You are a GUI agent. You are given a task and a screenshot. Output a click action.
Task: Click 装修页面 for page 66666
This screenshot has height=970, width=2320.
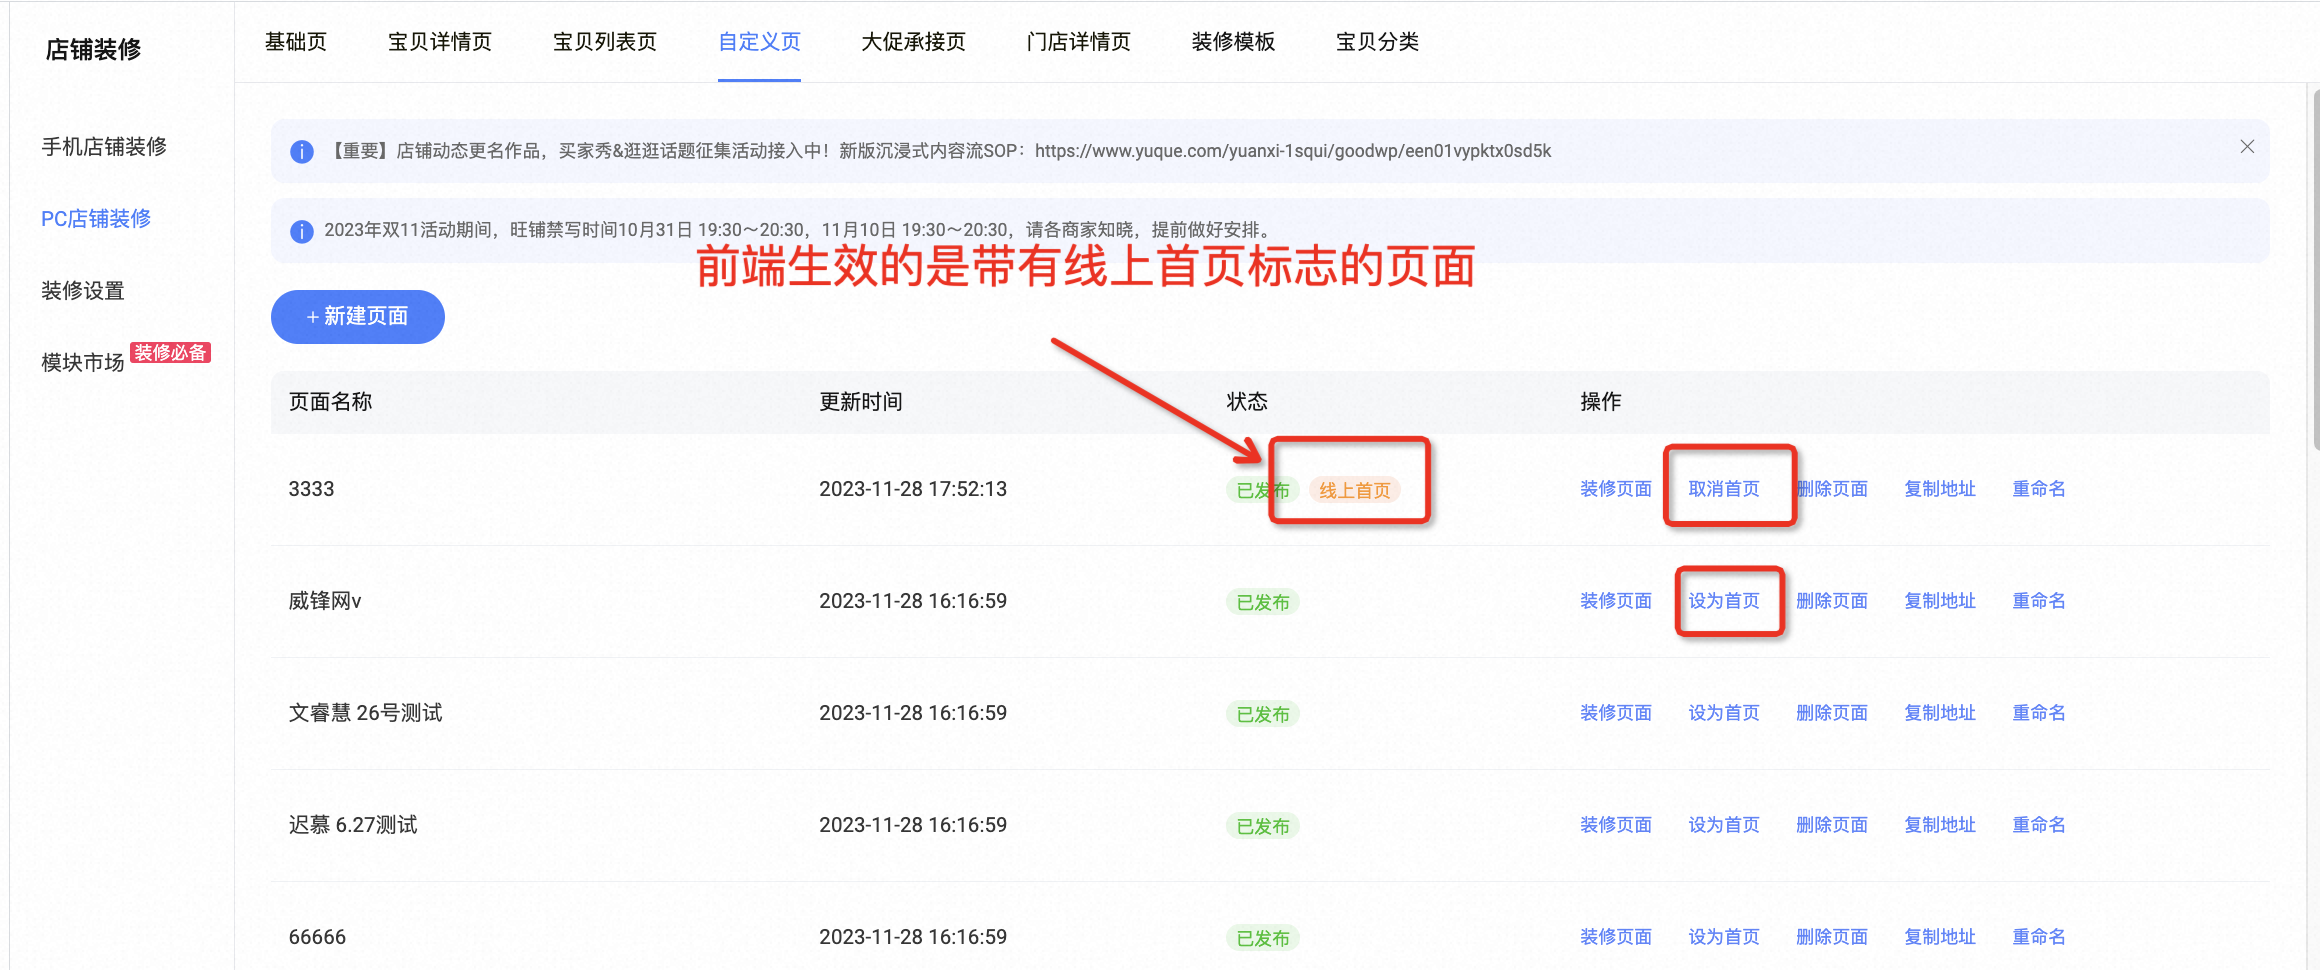[x=1616, y=937]
